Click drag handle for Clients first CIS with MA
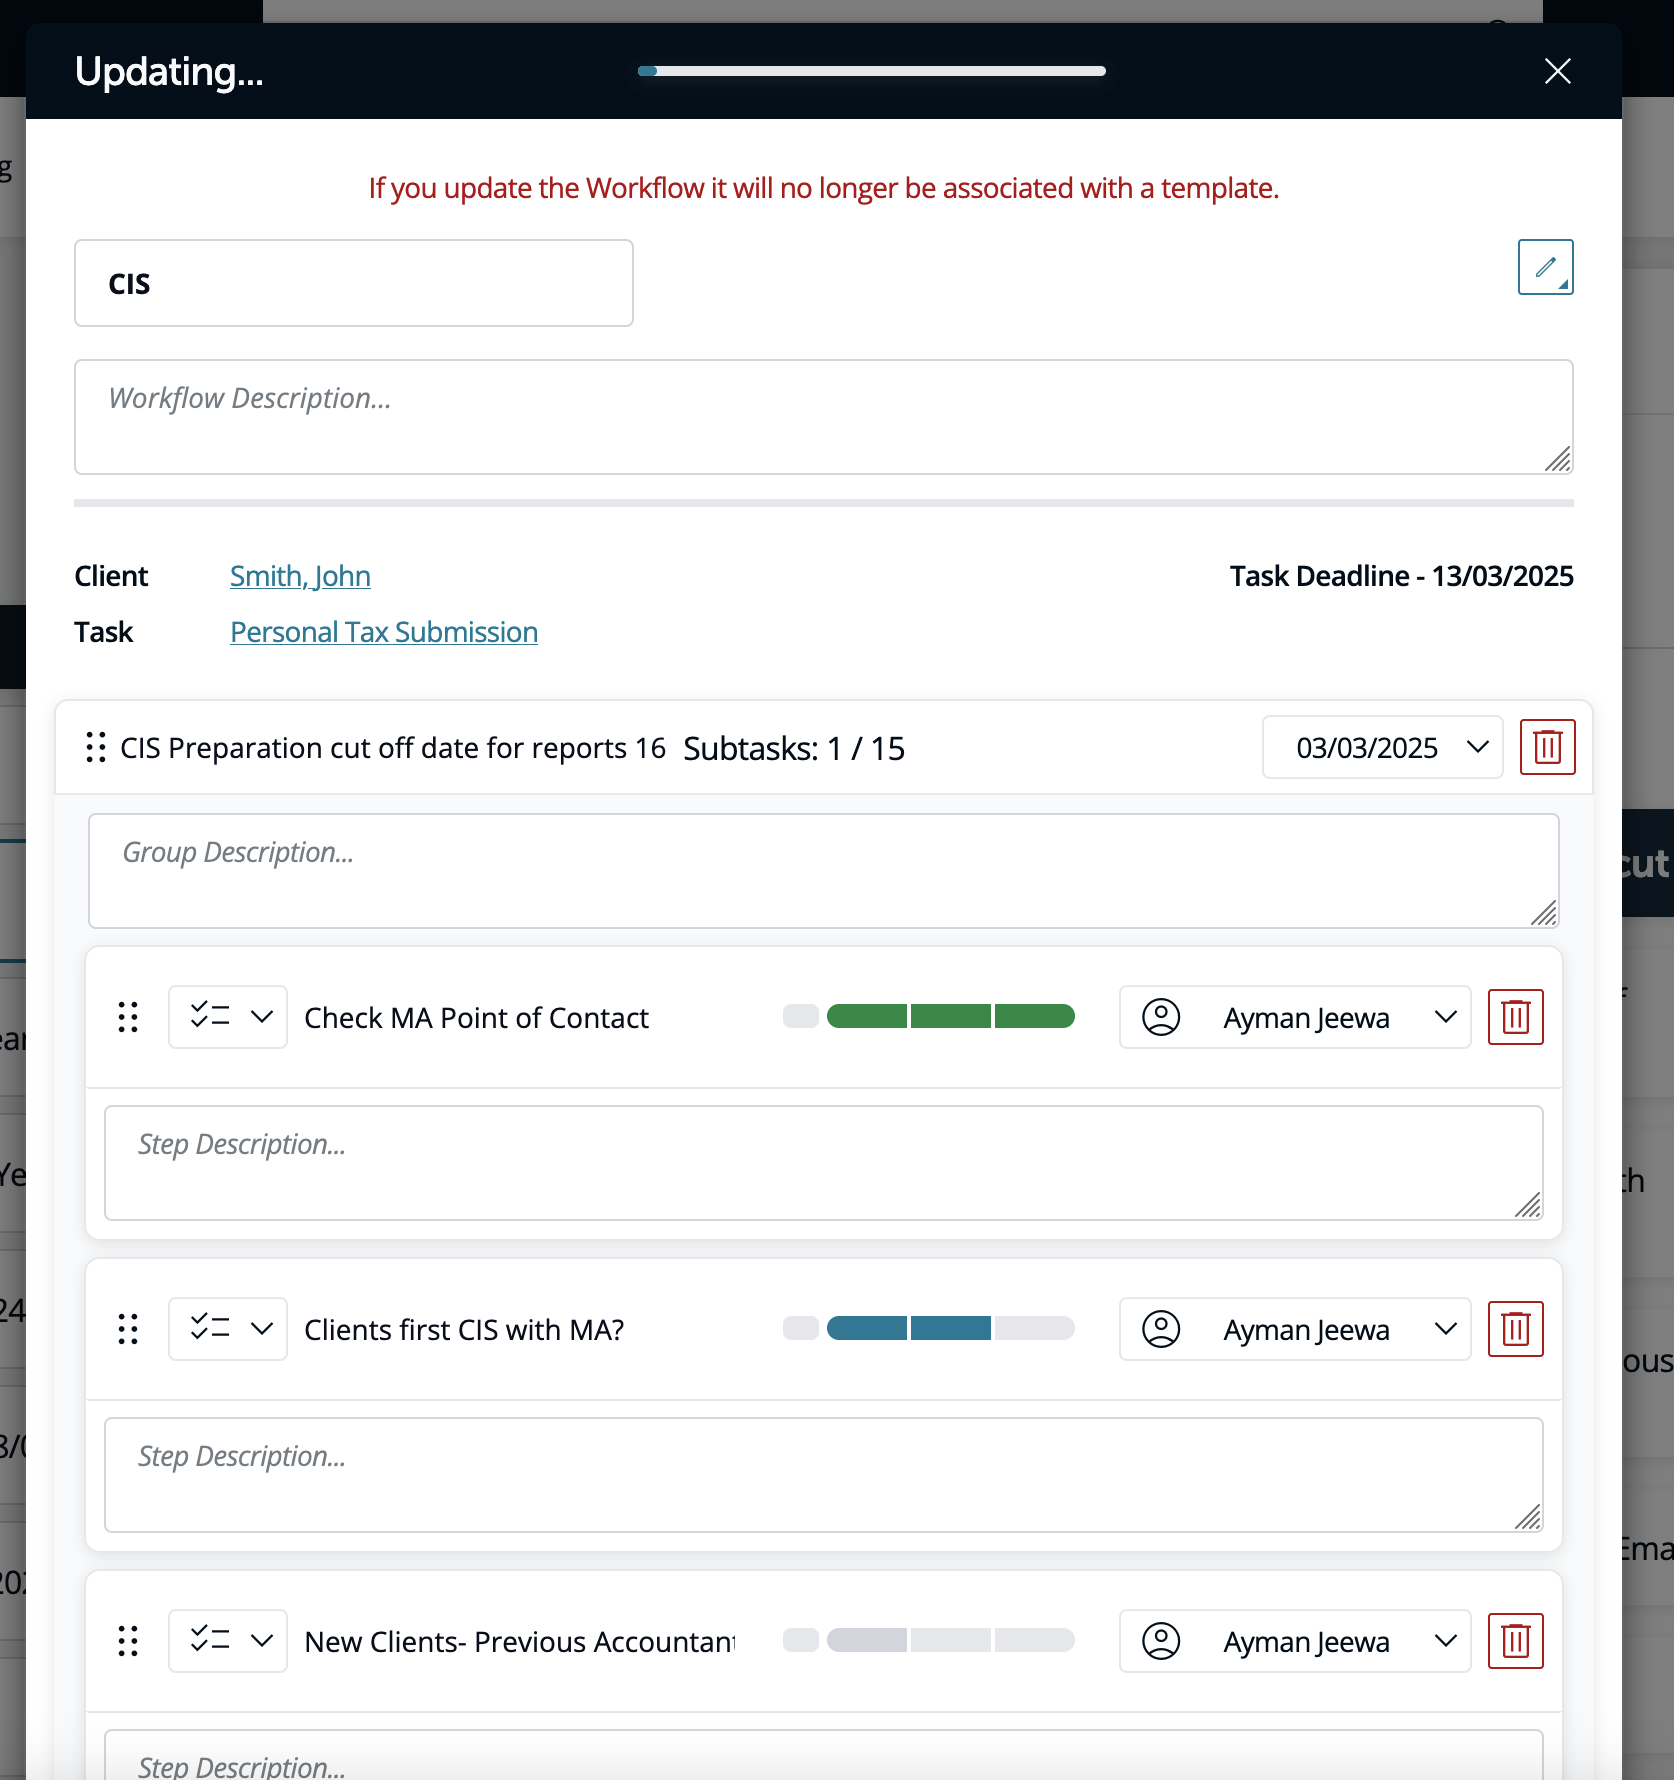The image size is (1674, 1780). point(128,1329)
